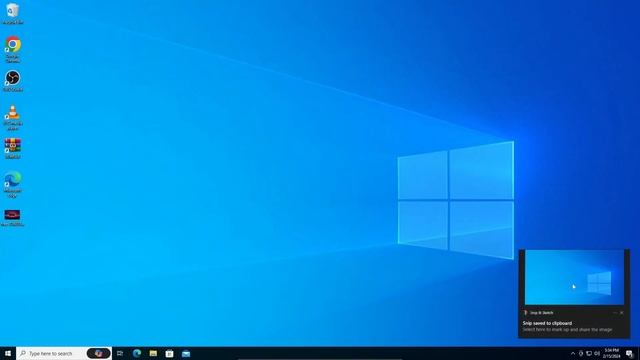This screenshot has height=360, width=640.
Task: Select the dark red thumbnail desktop icon
Action: (12, 218)
